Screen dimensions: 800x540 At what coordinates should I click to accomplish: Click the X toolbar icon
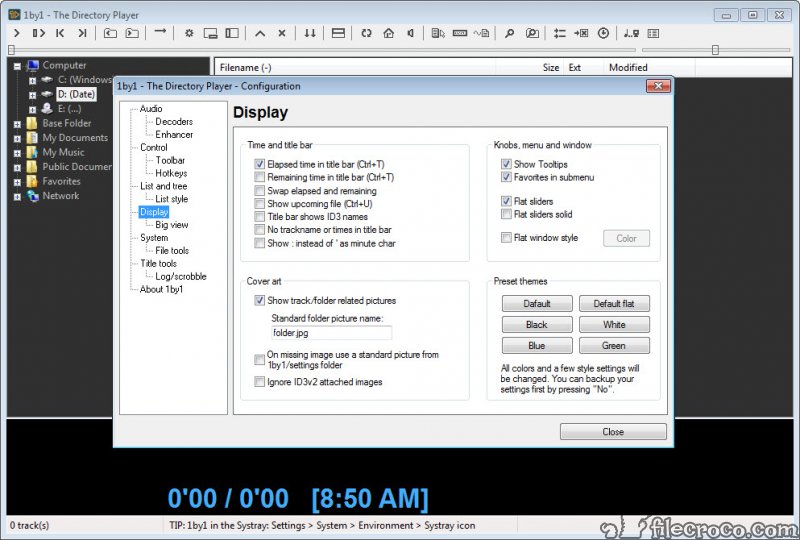282,33
